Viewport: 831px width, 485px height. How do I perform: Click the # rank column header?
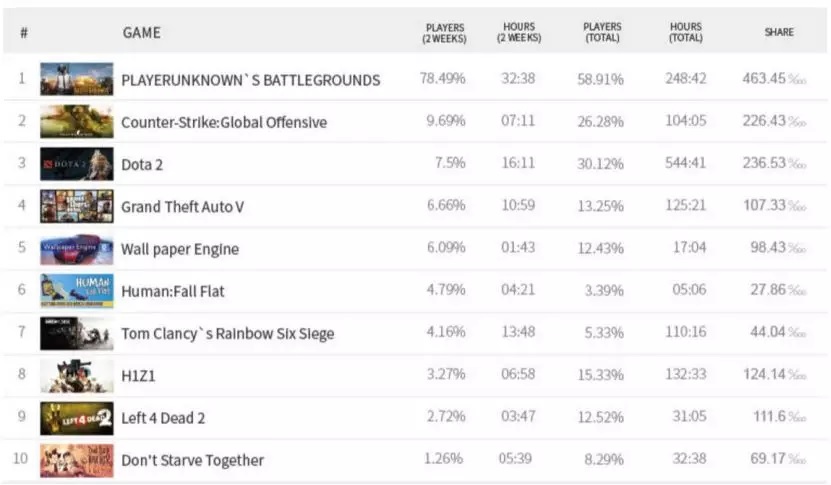(23, 33)
